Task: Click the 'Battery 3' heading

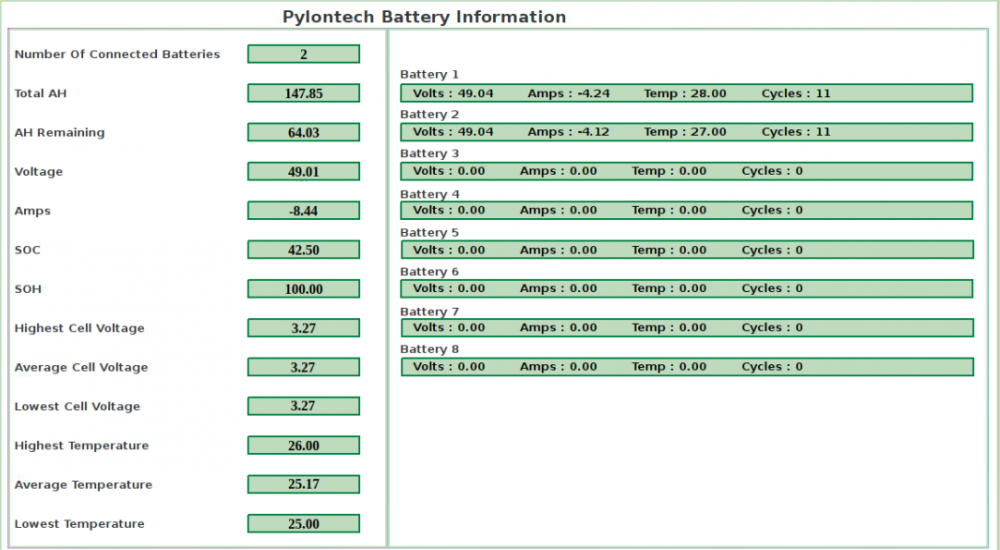Action: [x=429, y=154]
